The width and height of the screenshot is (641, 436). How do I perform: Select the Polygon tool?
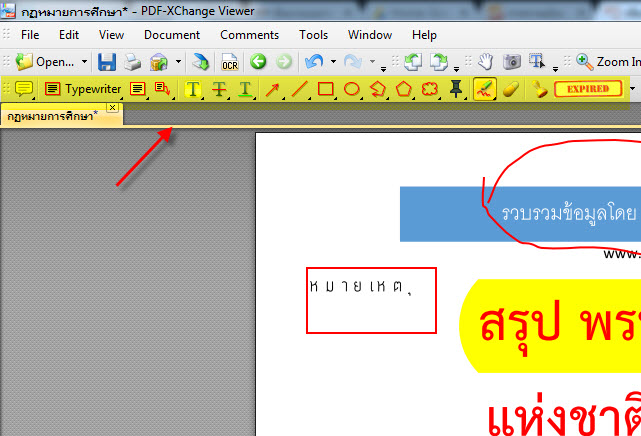(x=403, y=89)
